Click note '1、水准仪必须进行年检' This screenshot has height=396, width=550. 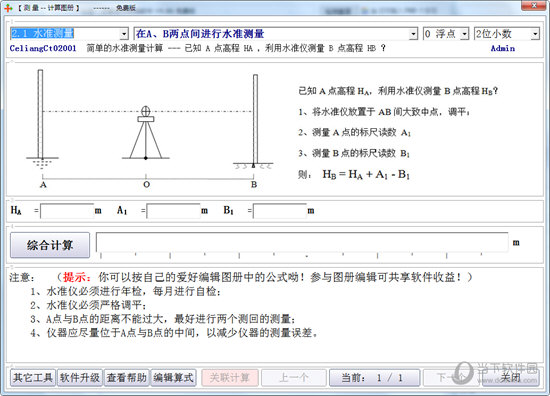point(125,291)
